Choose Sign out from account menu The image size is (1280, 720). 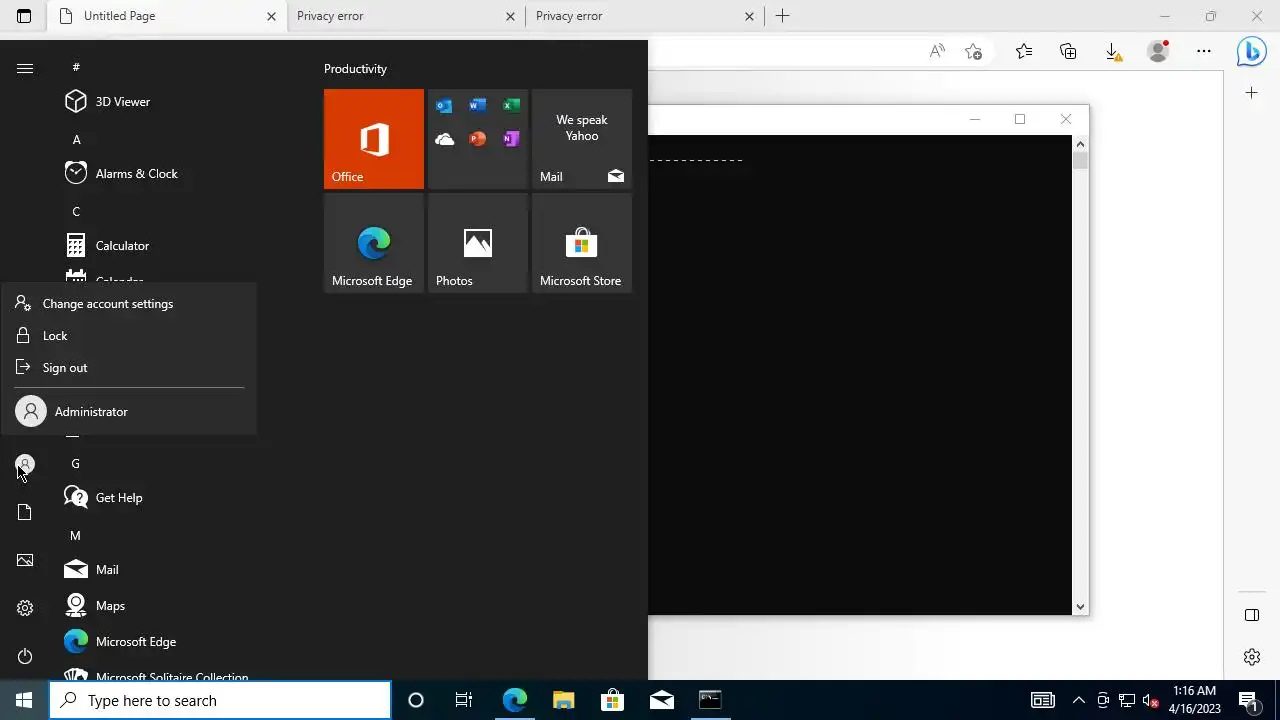(129, 368)
